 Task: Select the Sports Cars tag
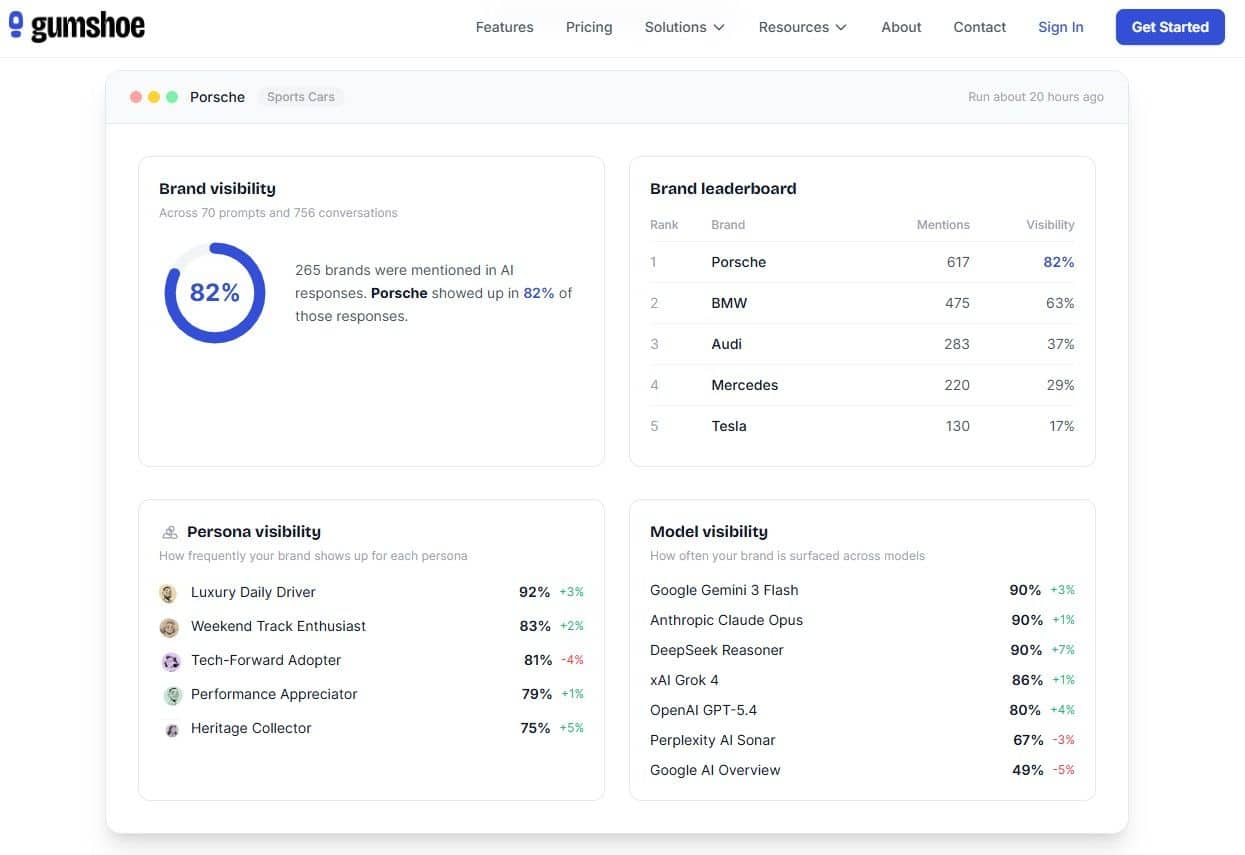301,97
